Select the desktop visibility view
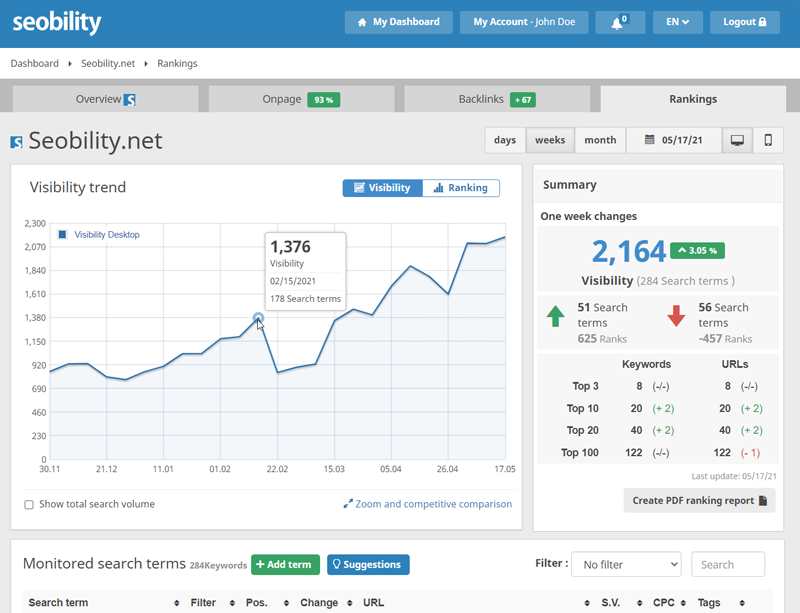 737,140
